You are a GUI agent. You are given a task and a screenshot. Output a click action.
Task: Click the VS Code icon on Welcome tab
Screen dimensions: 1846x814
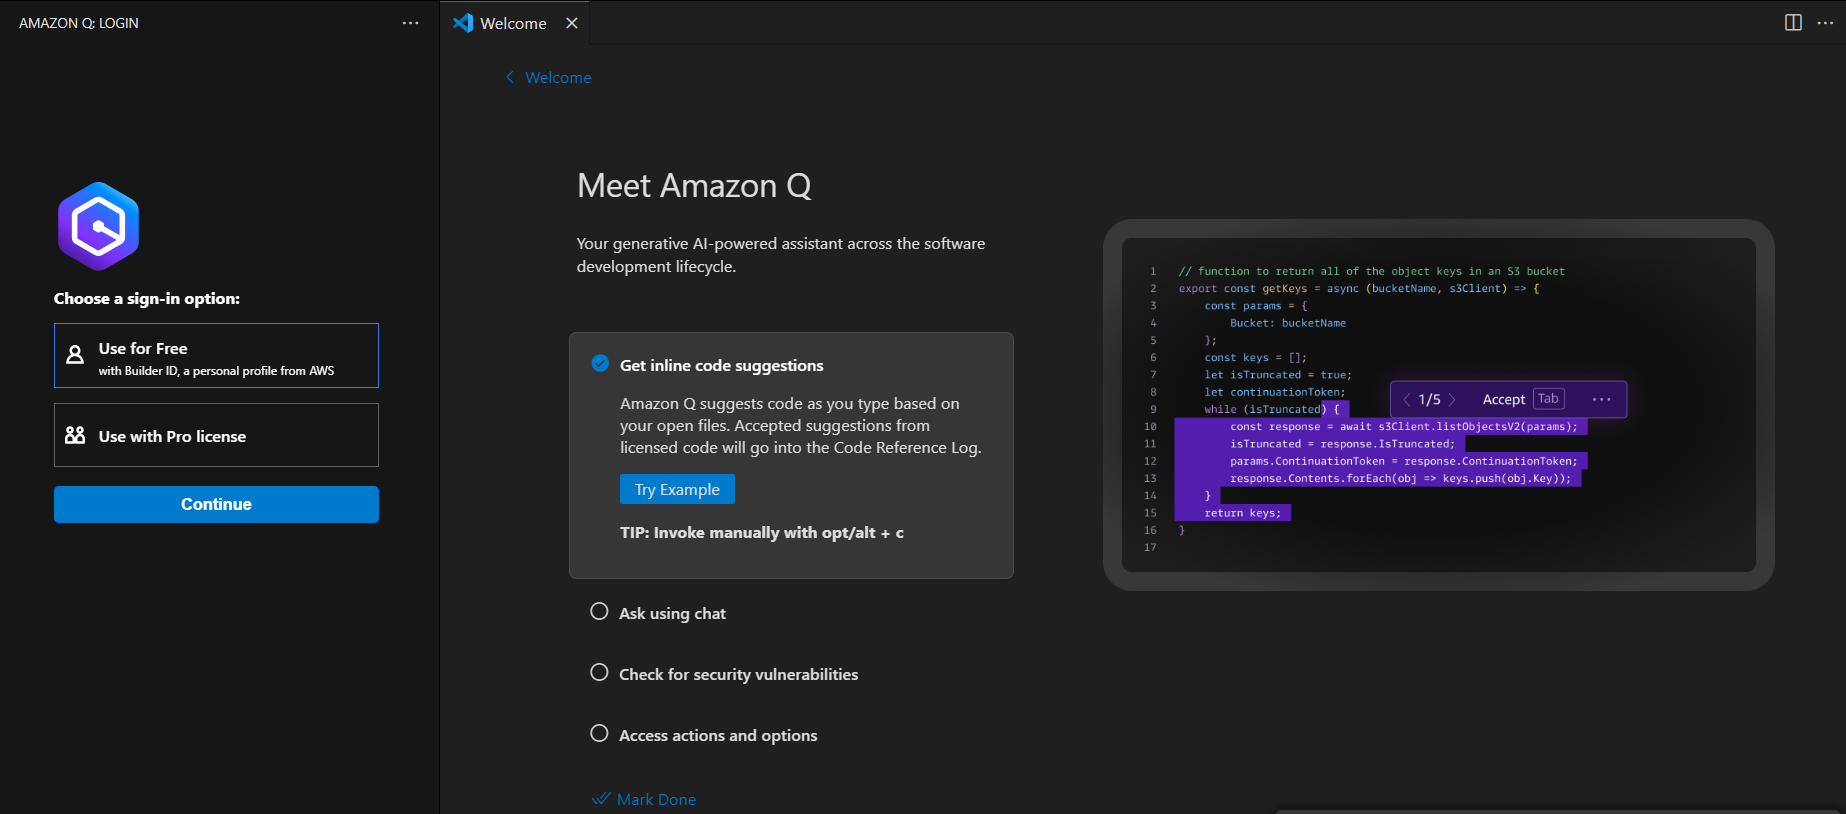tap(463, 23)
